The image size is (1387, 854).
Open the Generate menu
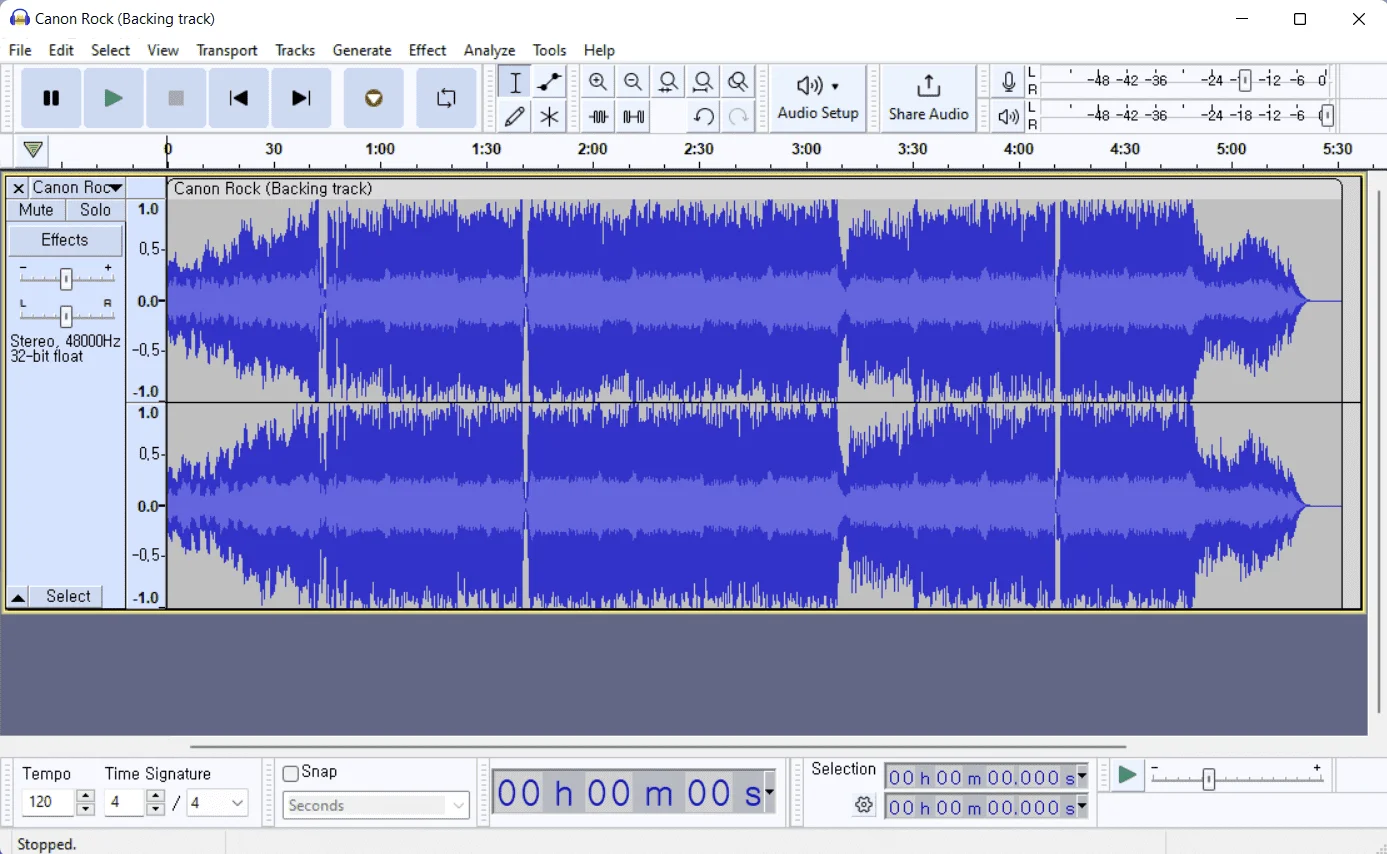coord(362,50)
